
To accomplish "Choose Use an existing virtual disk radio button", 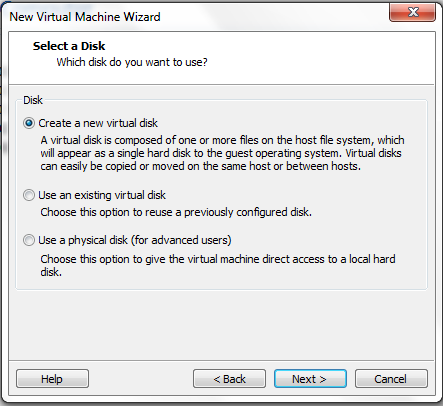I will tap(29, 195).
